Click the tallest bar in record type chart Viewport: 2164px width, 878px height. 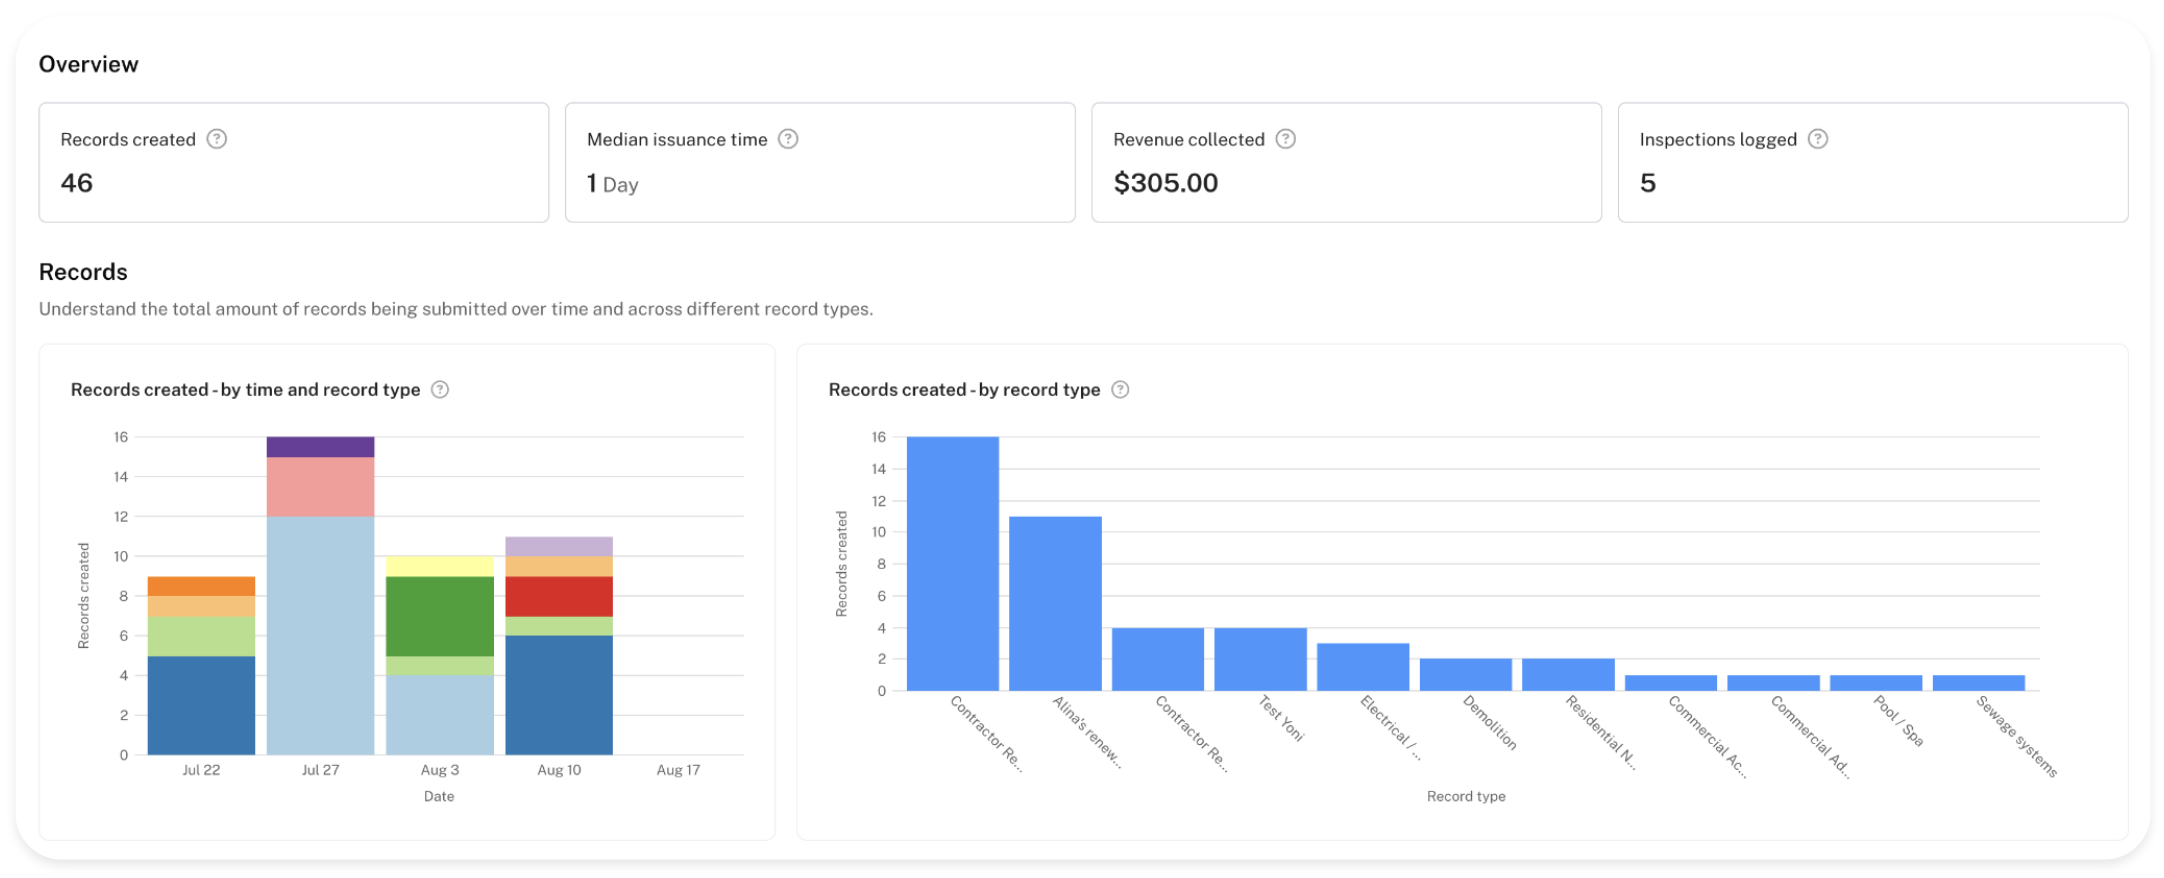pyautogui.click(x=952, y=563)
